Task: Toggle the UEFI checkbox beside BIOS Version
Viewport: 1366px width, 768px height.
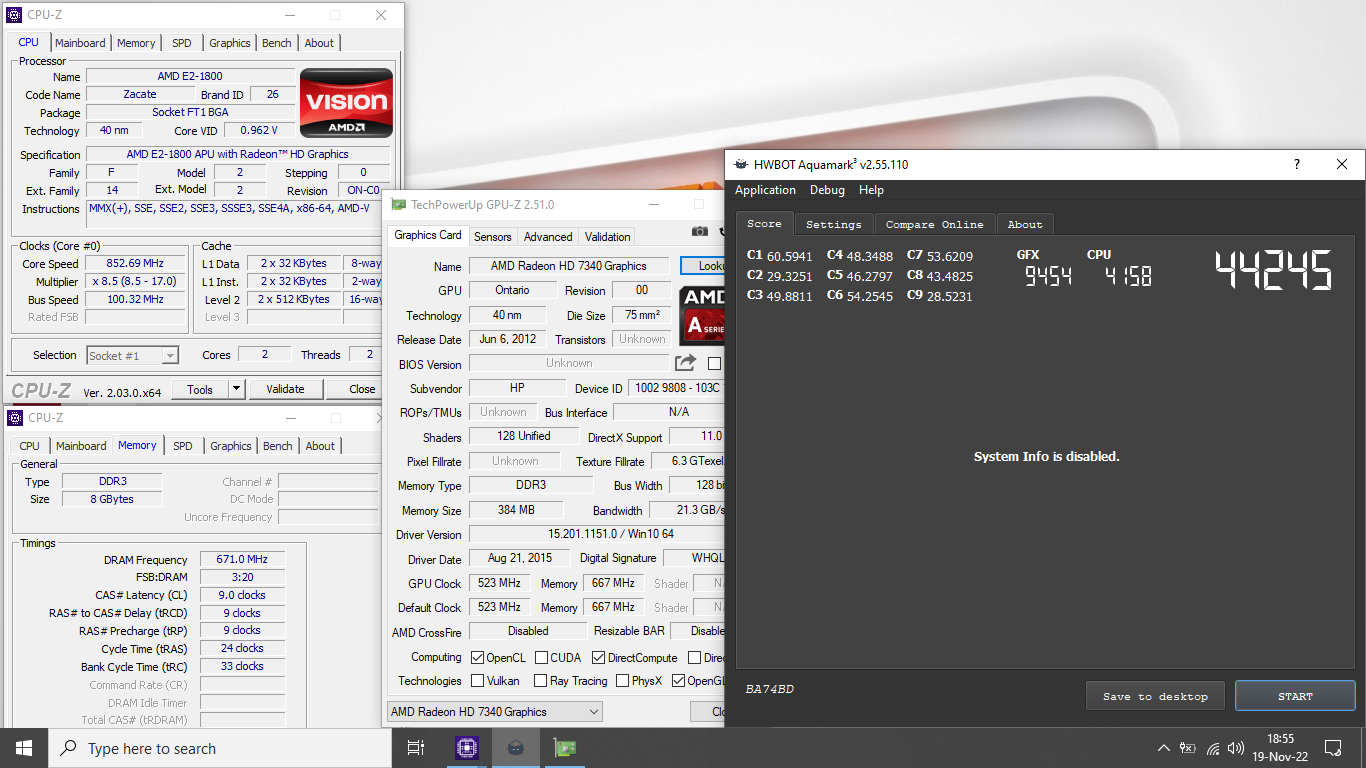Action: click(714, 364)
